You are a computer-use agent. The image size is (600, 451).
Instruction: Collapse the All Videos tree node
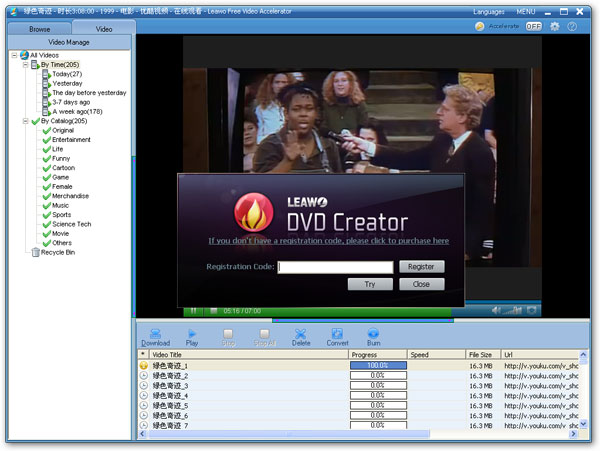pos(15,55)
